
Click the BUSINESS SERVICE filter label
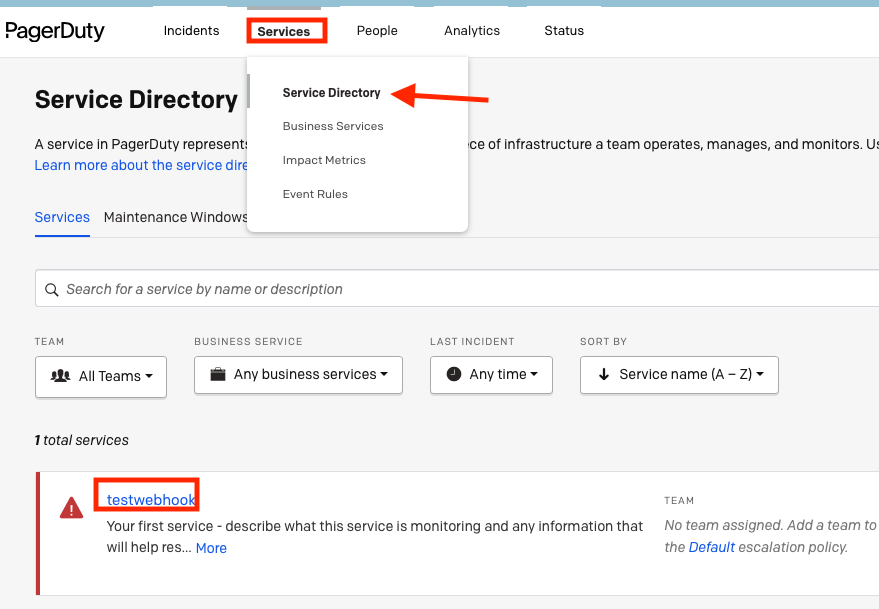click(x=248, y=342)
